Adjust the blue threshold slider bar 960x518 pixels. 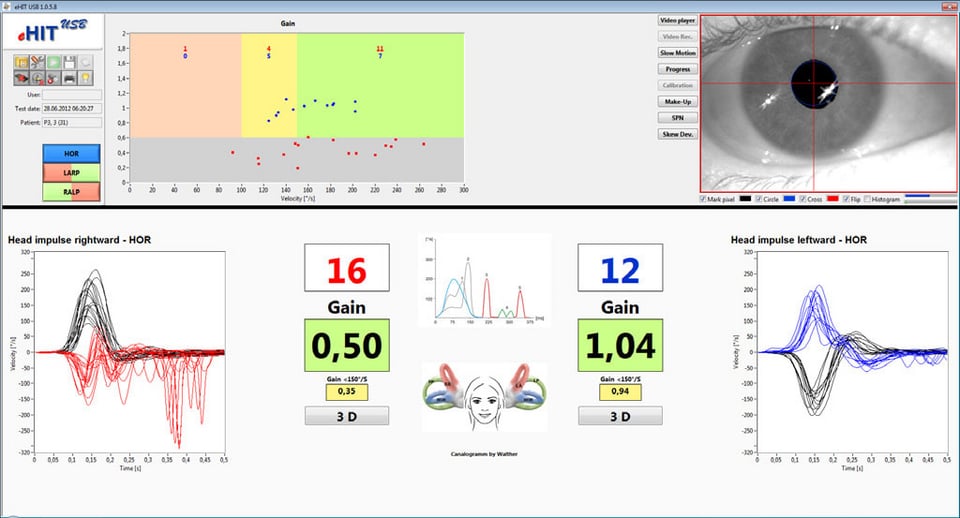[931, 196]
